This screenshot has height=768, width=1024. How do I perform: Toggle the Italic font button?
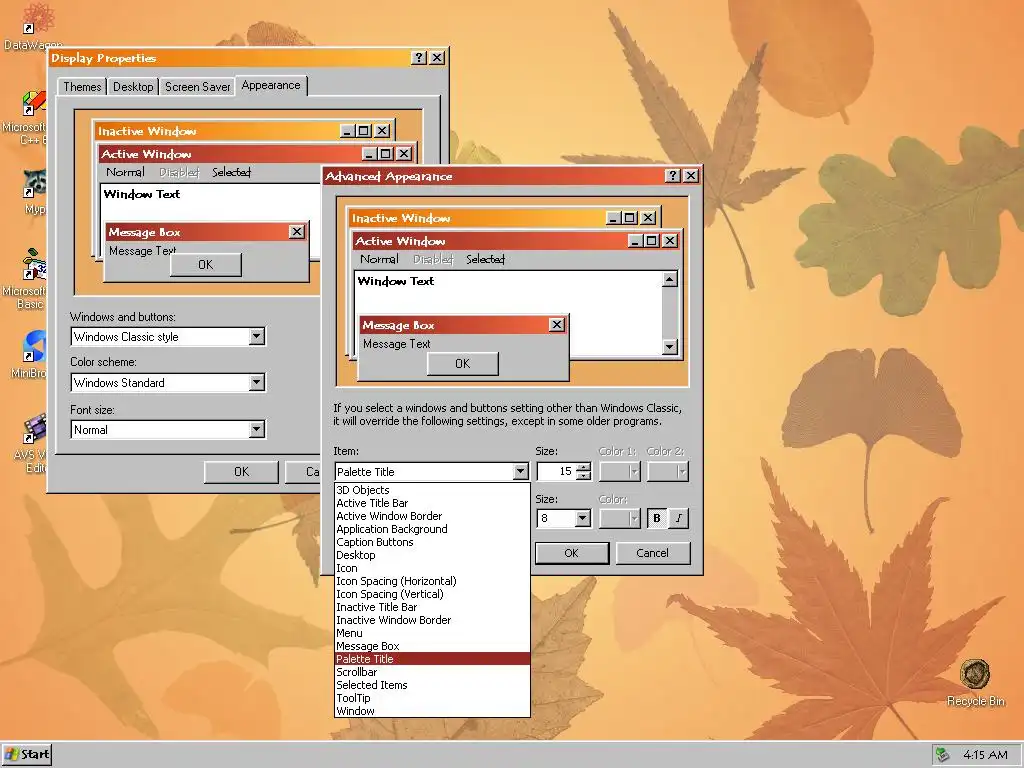pos(679,519)
